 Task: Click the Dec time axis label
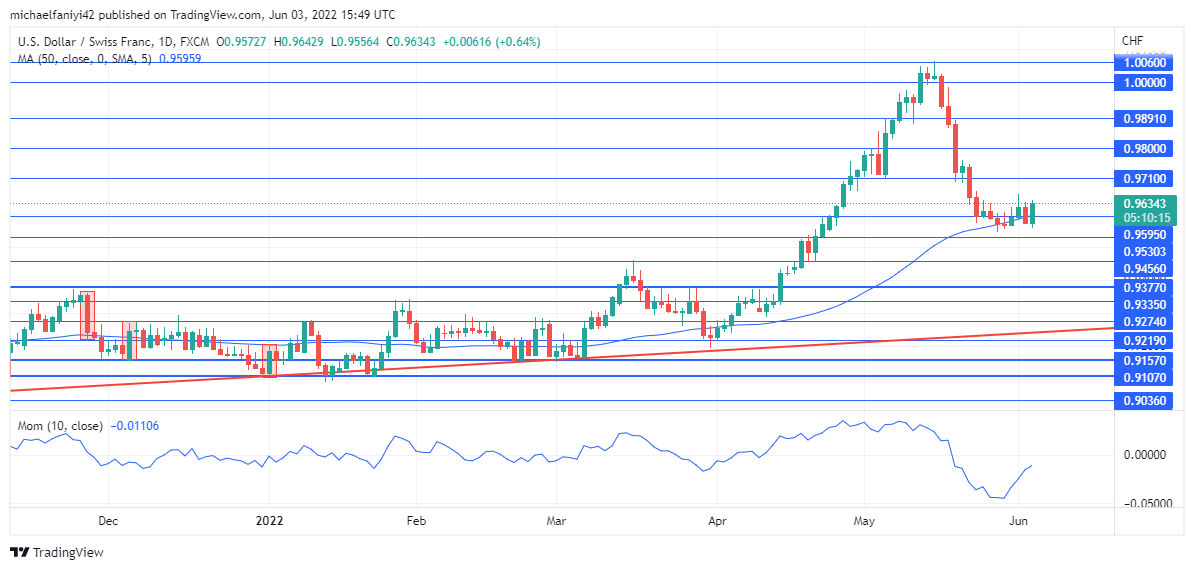(108, 522)
